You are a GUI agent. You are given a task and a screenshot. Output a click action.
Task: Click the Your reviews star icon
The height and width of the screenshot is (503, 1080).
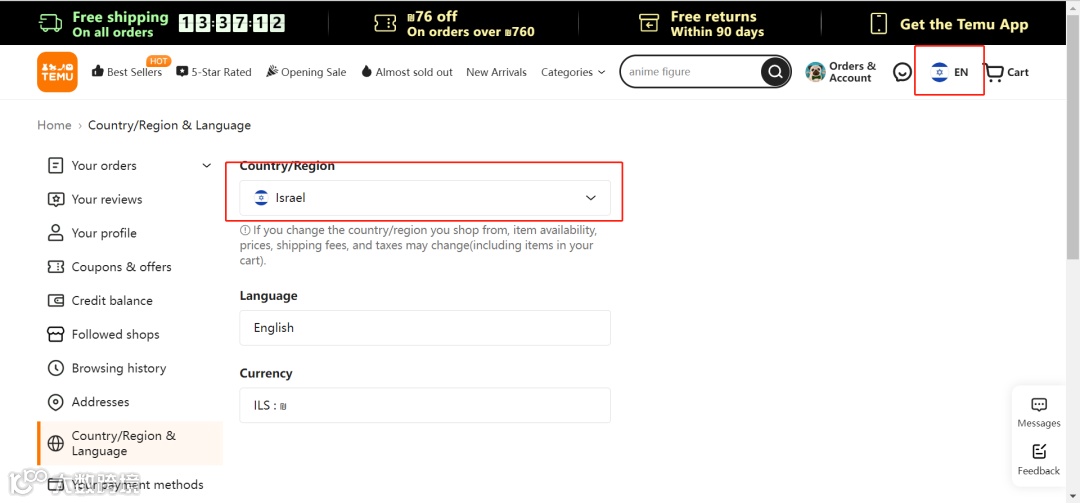tap(55, 199)
